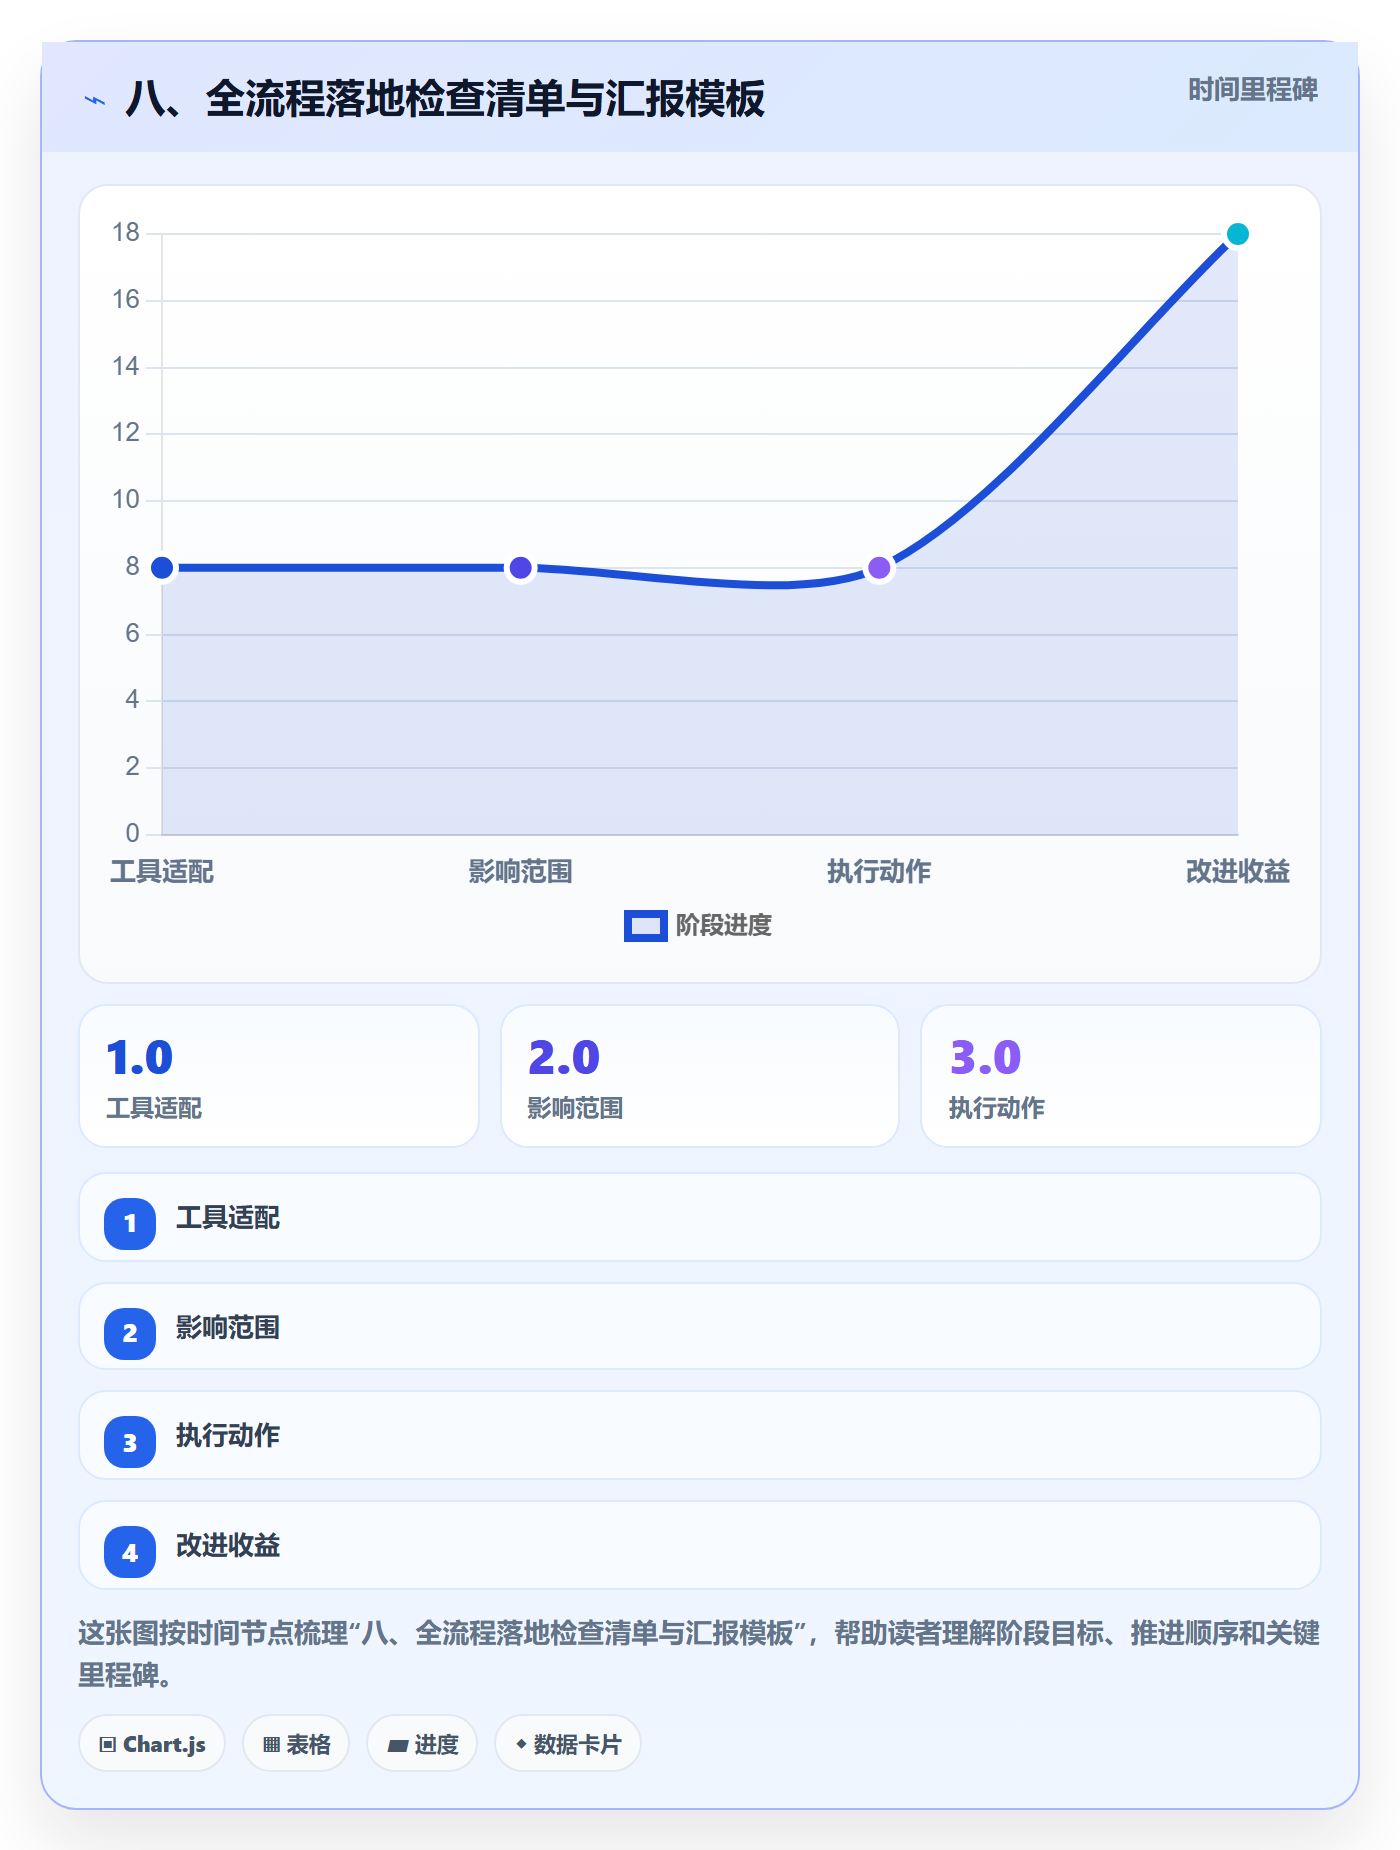The image size is (1400, 1850).
Task: Click the 18 y-axis tick label
Action: [126, 233]
